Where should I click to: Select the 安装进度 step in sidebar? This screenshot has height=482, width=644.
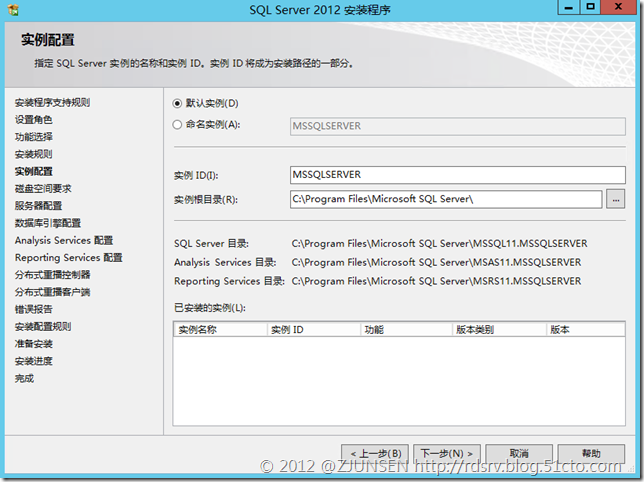[34, 361]
